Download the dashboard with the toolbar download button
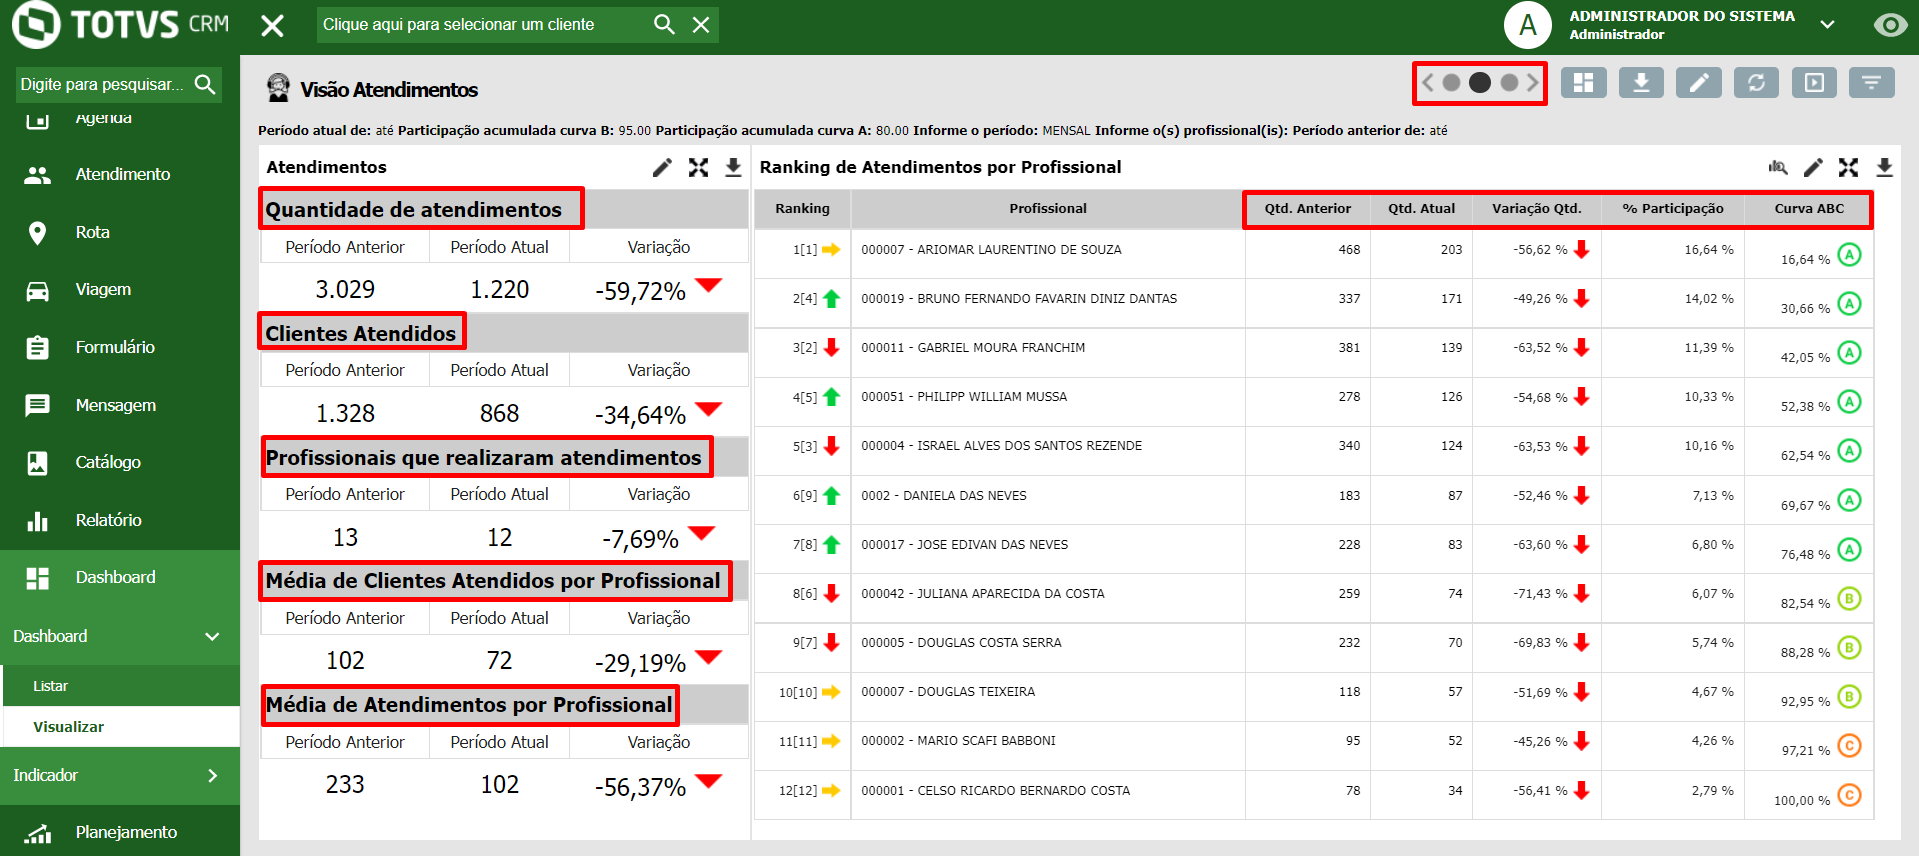Image resolution: width=1919 pixels, height=856 pixels. (x=1641, y=83)
